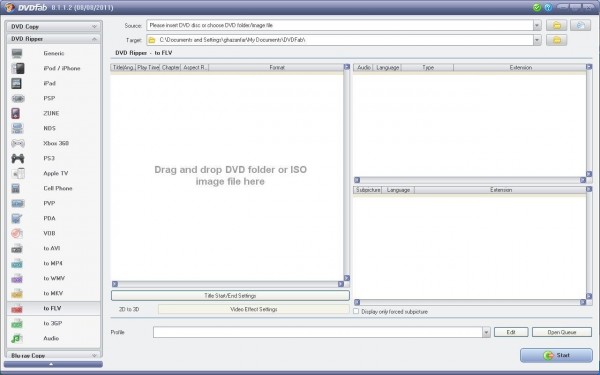600x375 pixels.
Task: Select the PSP console icon
Action: (18, 98)
